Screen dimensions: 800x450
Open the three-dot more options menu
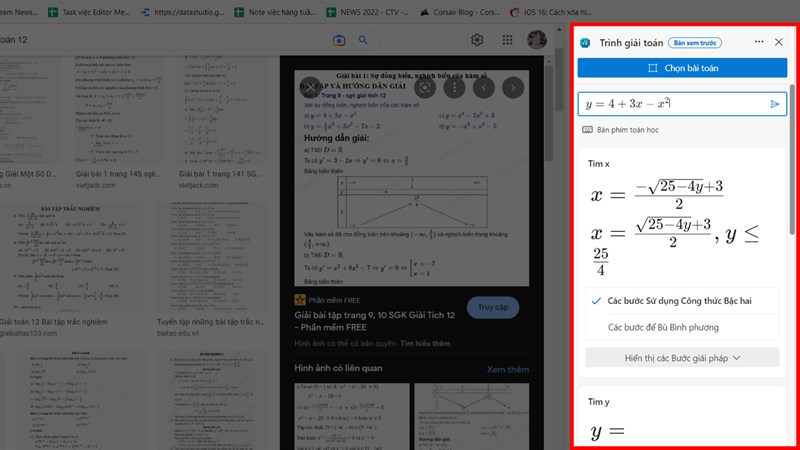pyautogui.click(x=759, y=42)
